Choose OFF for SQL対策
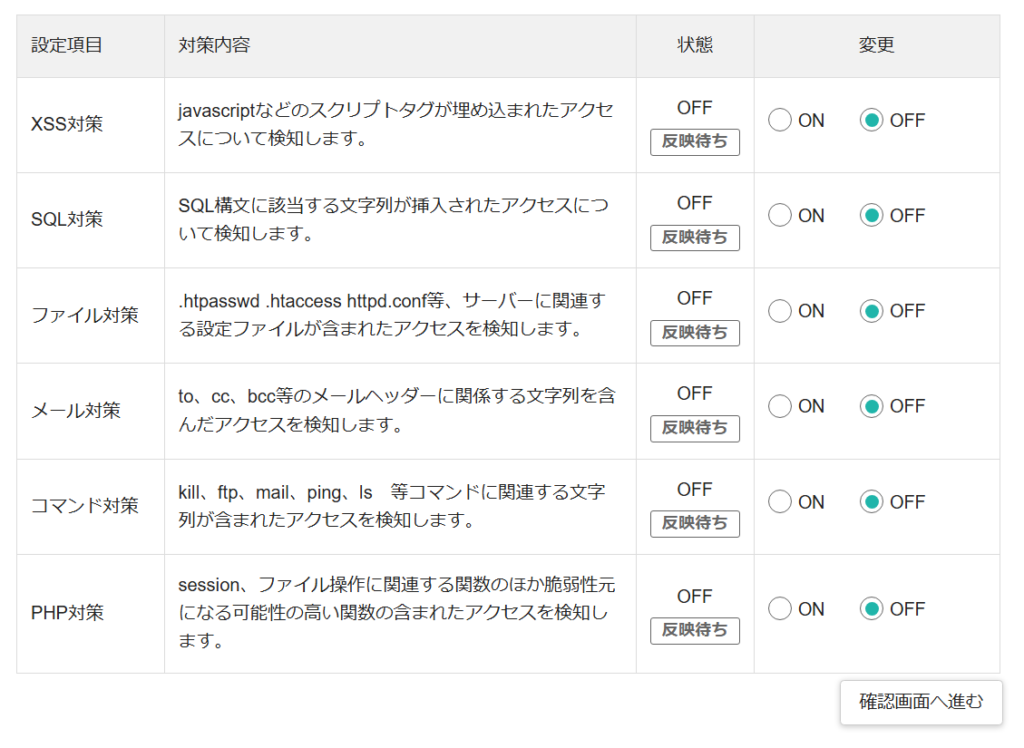 click(872, 215)
